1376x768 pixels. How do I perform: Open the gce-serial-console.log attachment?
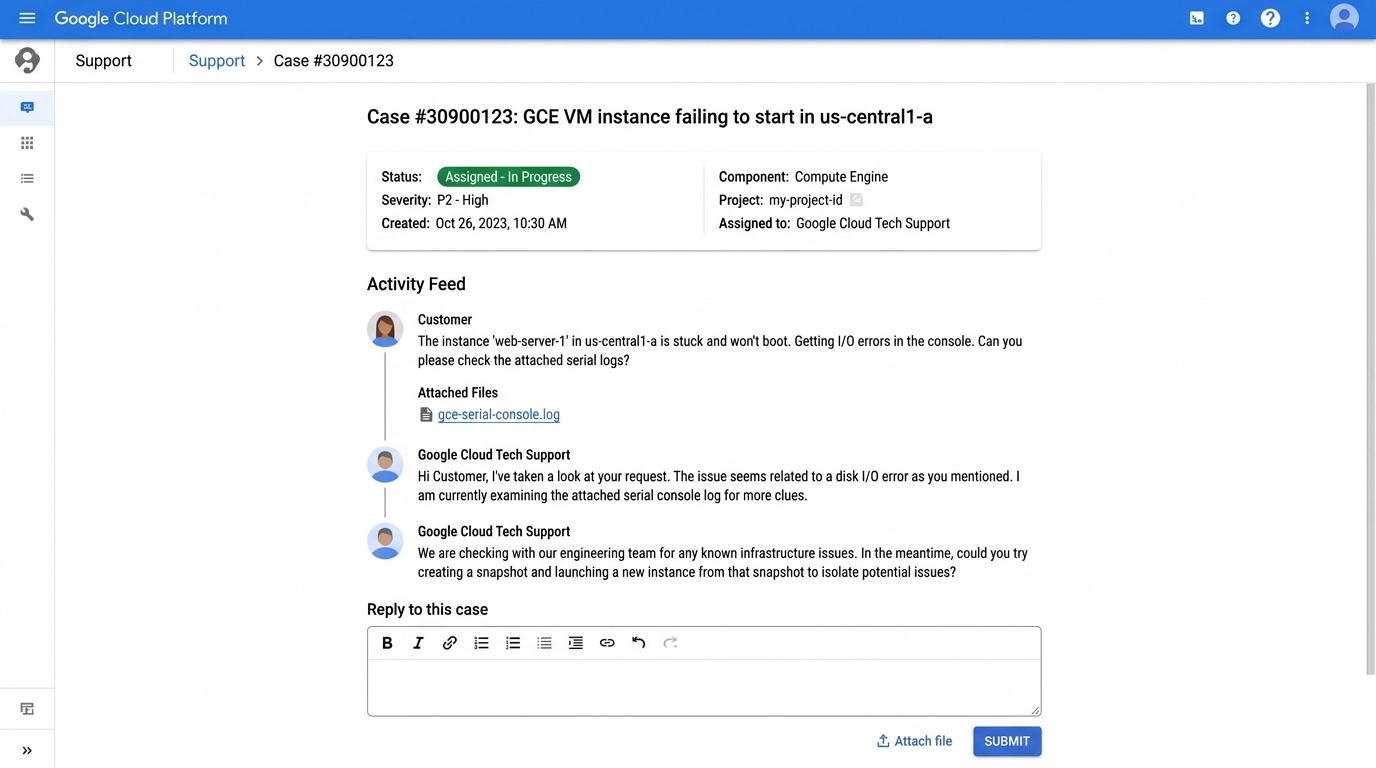[x=499, y=415]
